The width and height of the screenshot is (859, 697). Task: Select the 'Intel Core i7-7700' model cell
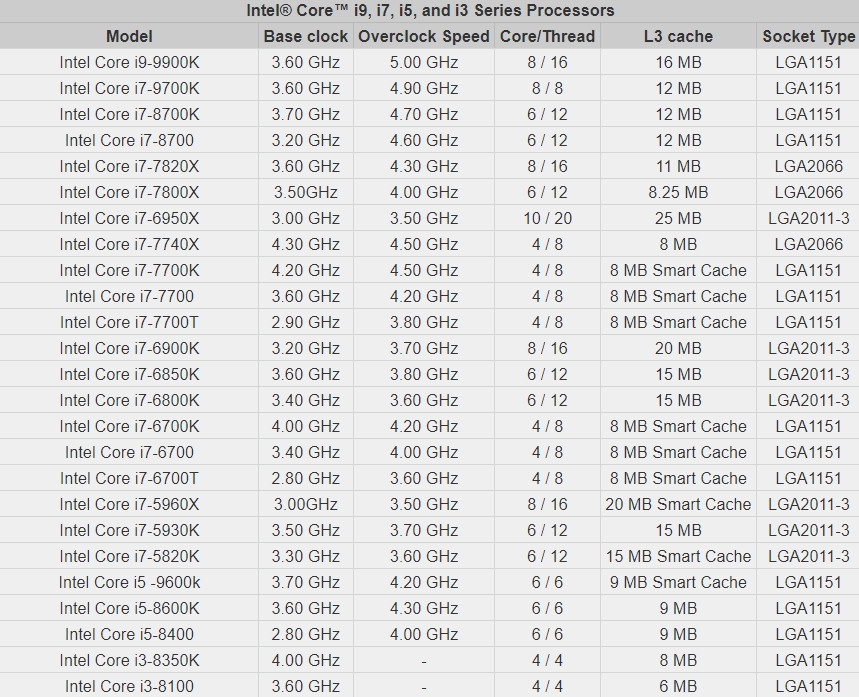(129, 296)
